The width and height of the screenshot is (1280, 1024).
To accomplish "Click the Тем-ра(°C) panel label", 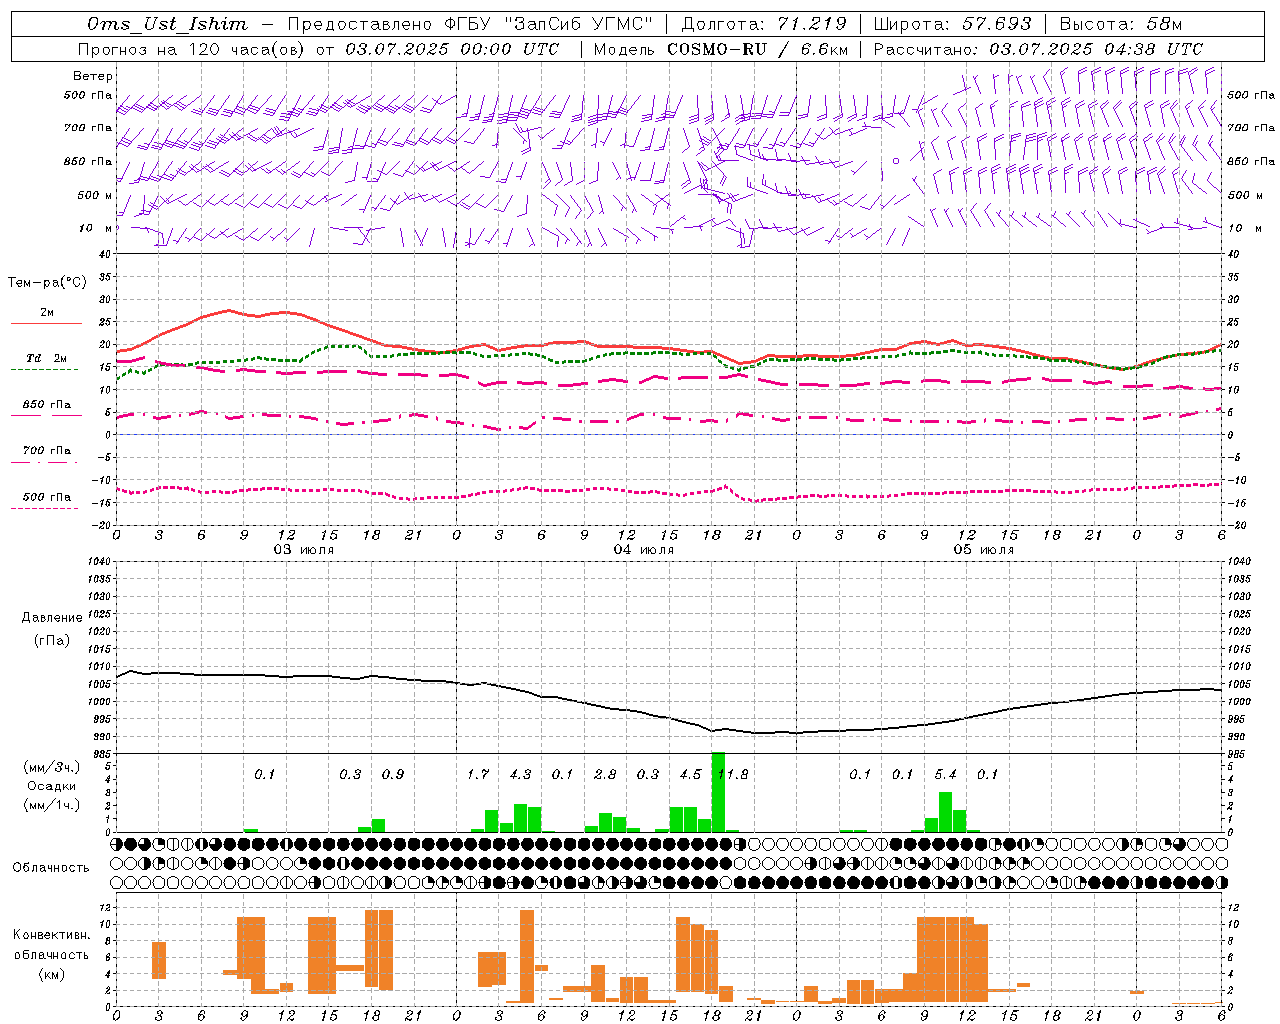I will [47, 283].
